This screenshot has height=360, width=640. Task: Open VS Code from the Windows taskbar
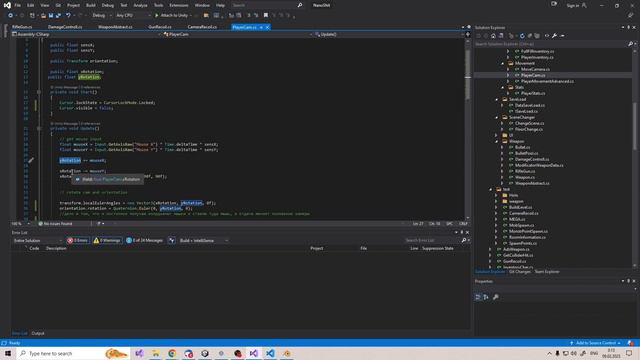coord(270,353)
